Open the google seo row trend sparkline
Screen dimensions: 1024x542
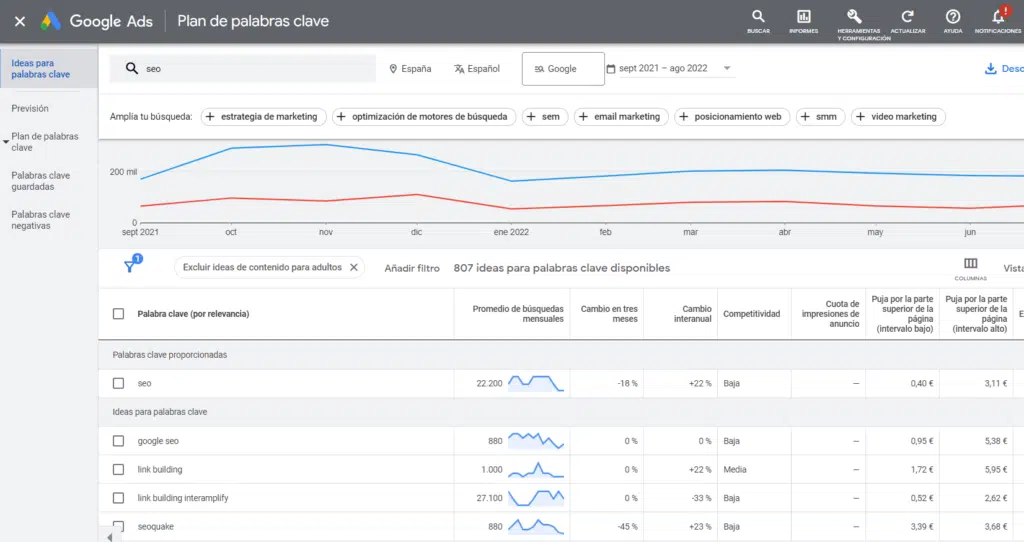536,441
